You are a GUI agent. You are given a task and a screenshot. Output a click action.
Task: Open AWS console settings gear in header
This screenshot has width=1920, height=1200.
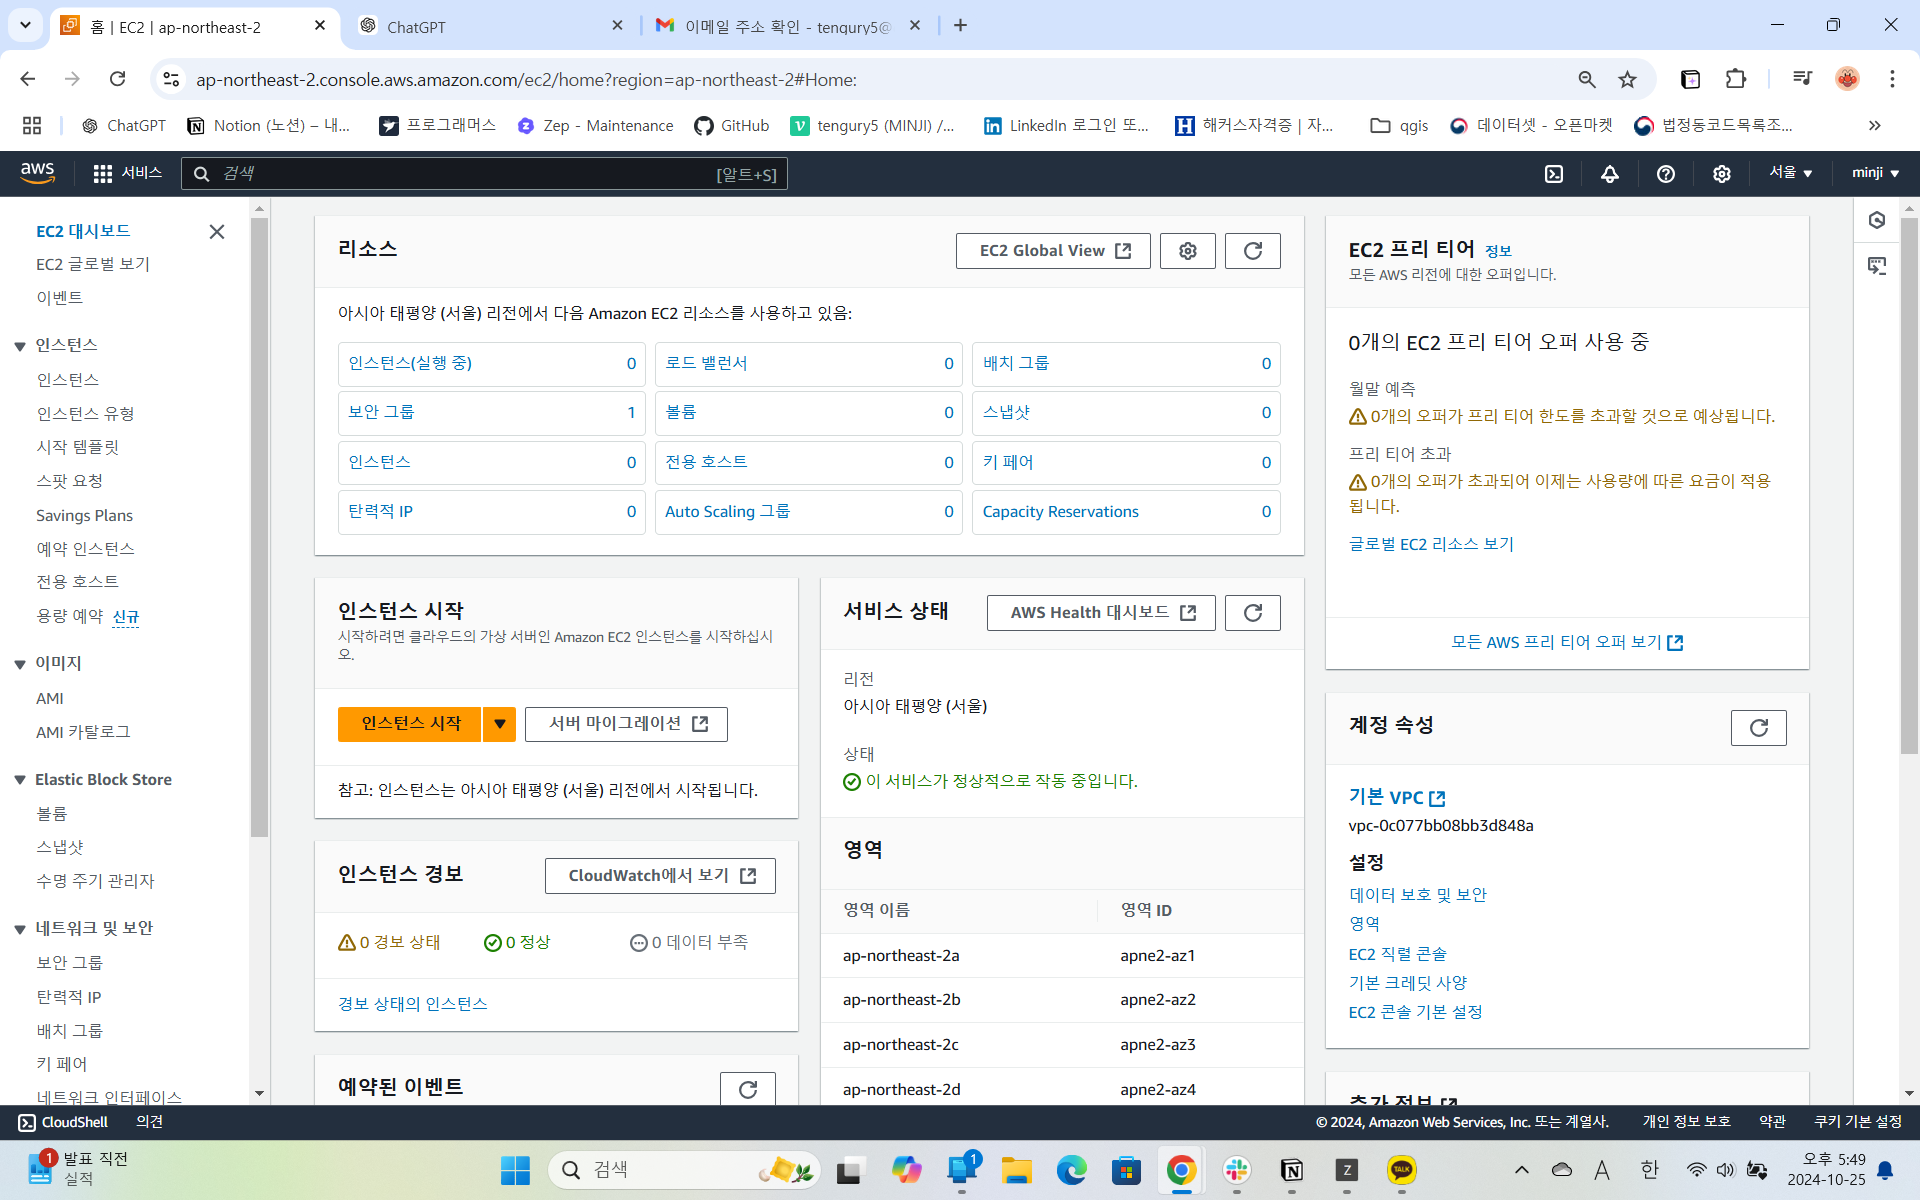click(x=1722, y=174)
